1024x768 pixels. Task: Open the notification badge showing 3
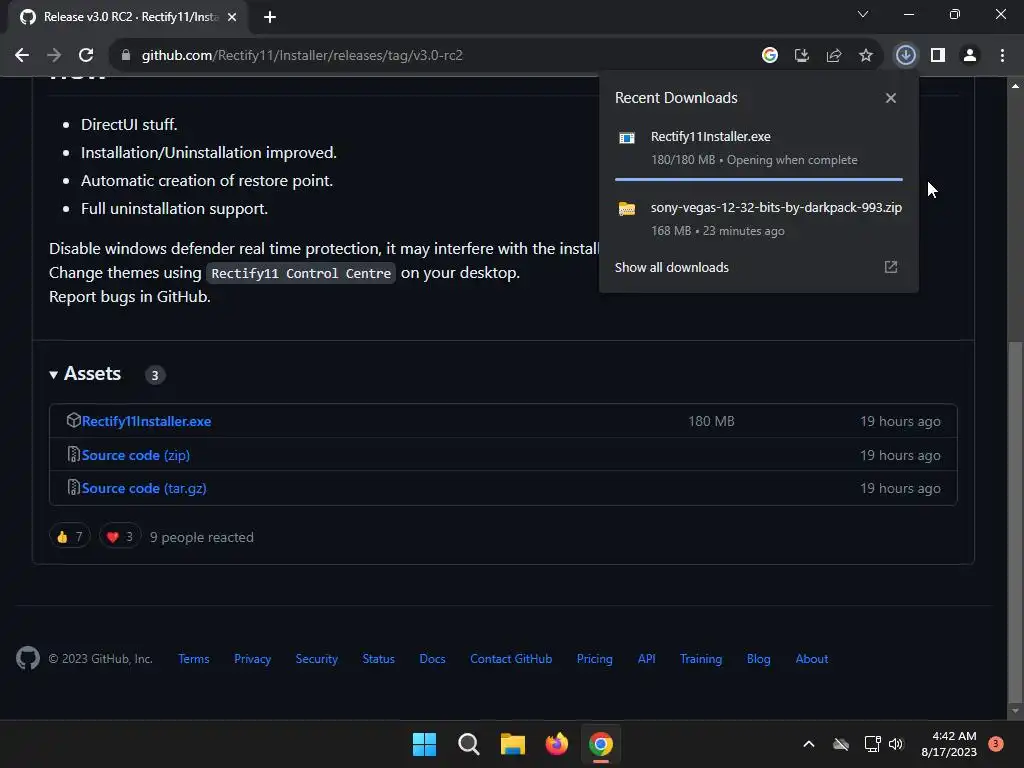point(995,743)
